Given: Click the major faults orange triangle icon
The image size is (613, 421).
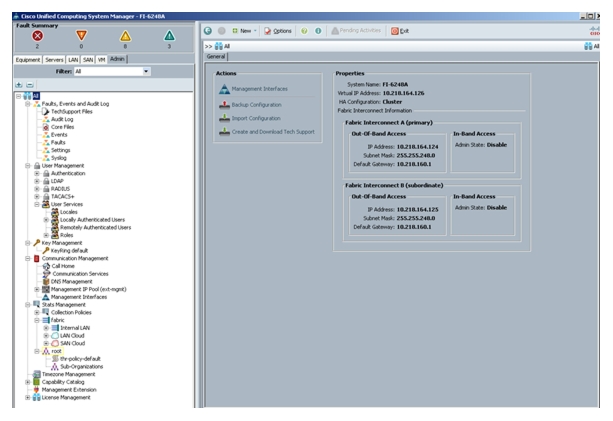Looking at the screenshot, I should pyautogui.click(x=81, y=36).
